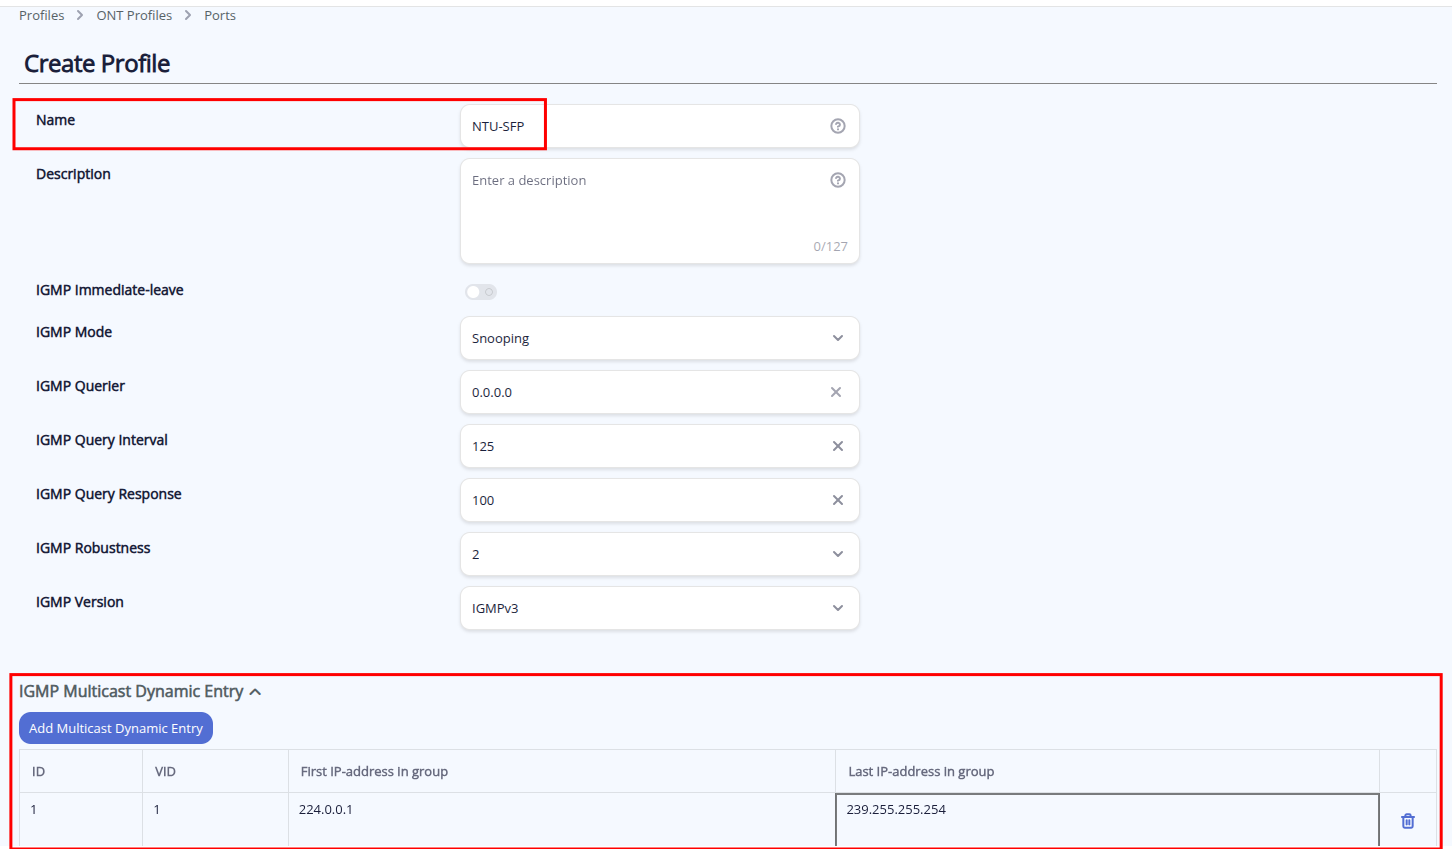Collapse the IGMP Multicast Dynamic Entry section
1452x849 pixels.
click(255, 692)
